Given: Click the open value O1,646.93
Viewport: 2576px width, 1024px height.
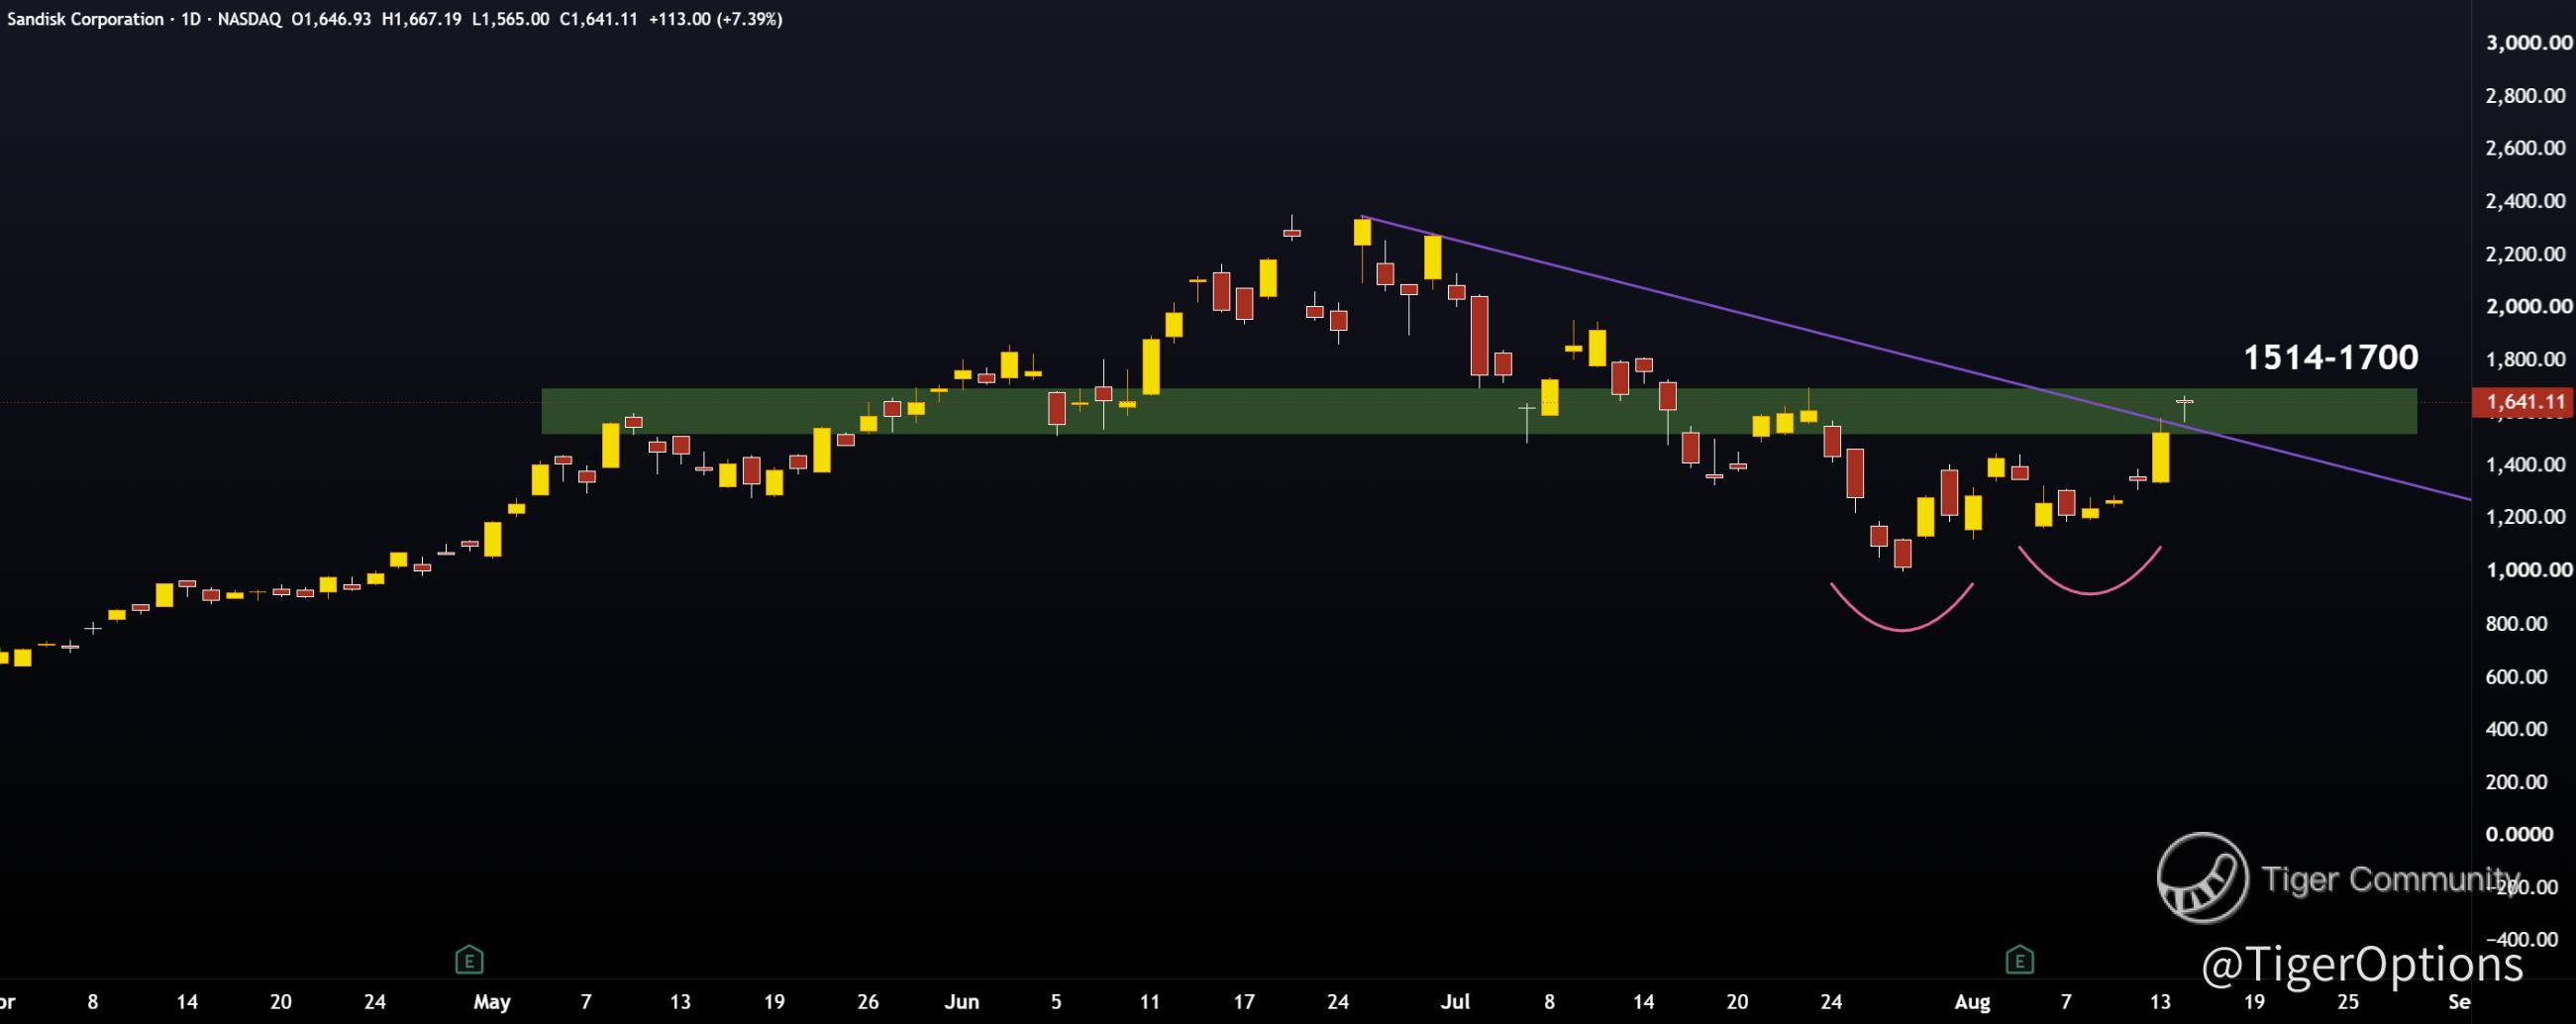Looking at the screenshot, I should pyautogui.click(x=332, y=19).
